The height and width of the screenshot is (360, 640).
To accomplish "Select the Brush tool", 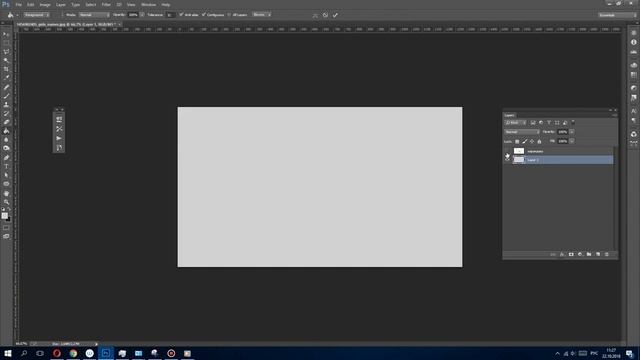I will pos(6,96).
